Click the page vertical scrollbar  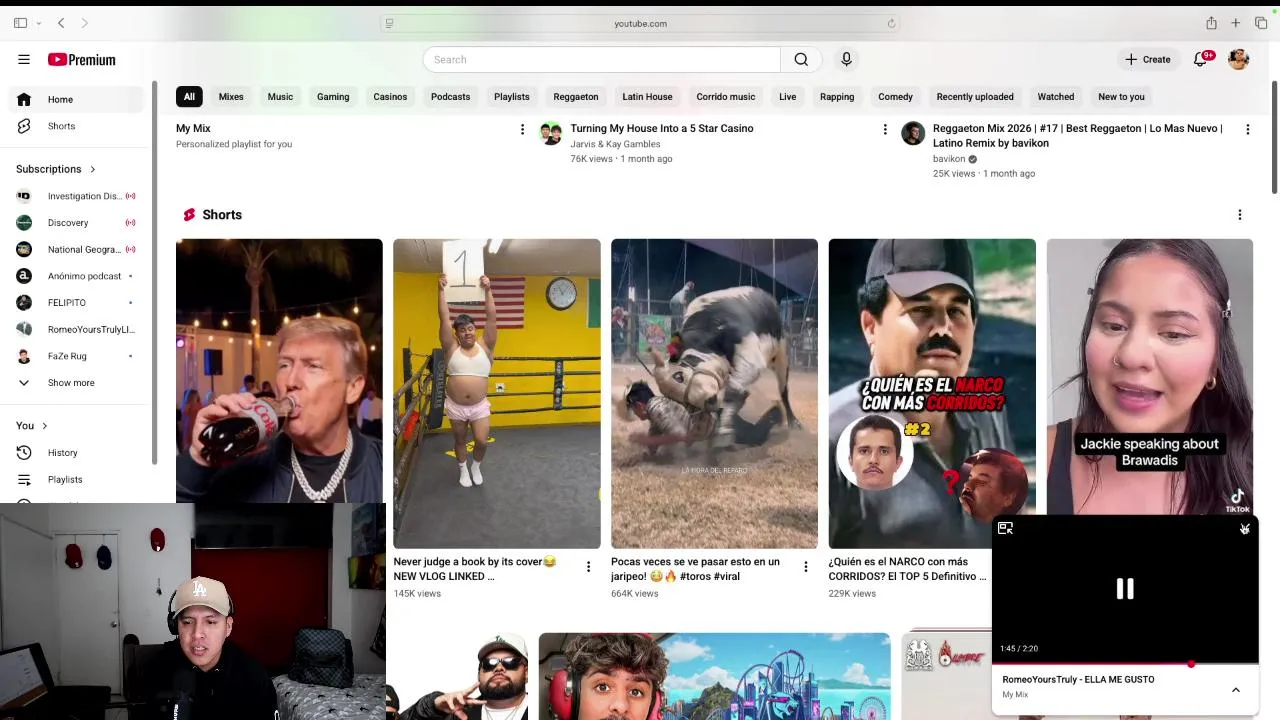click(1274, 138)
